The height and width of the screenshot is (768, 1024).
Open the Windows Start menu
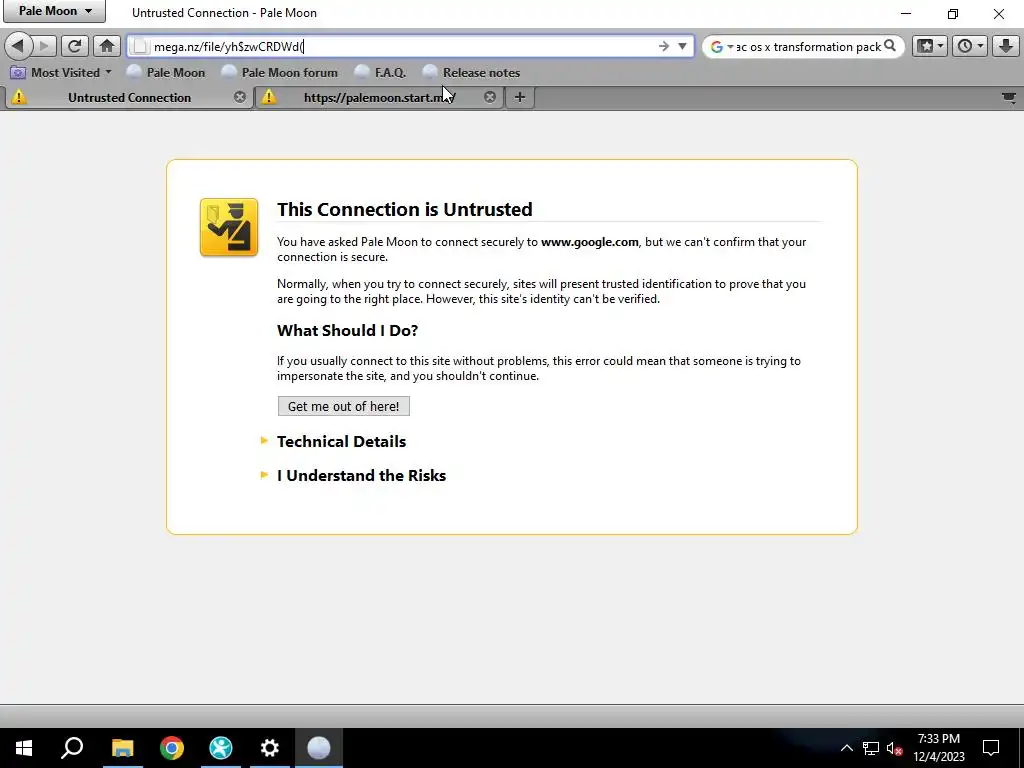(x=24, y=748)
